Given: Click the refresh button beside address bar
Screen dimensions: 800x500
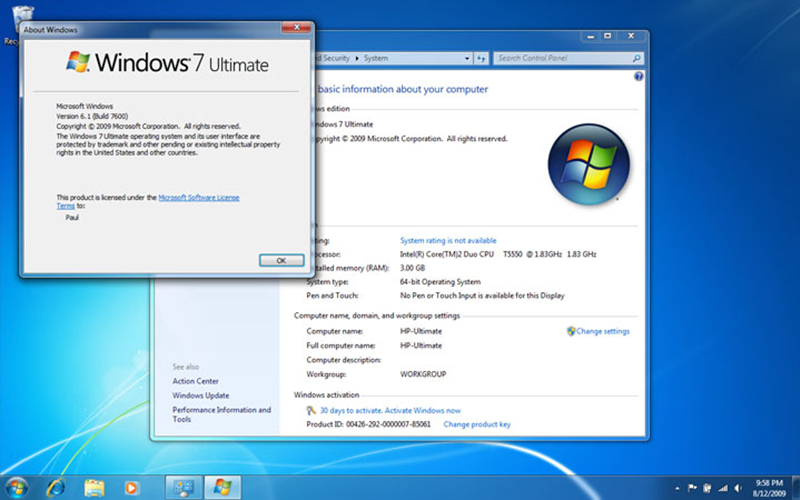Looking at the screenshot, I should coord(480,59).
